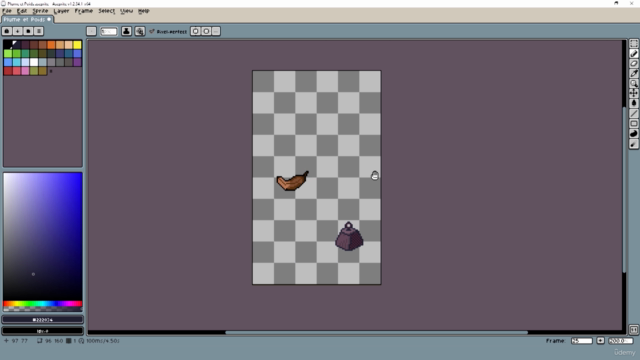Click the rainbow hue slider bar
The height and width of the screenshot is (360, 640).
(x=43, y=304)
